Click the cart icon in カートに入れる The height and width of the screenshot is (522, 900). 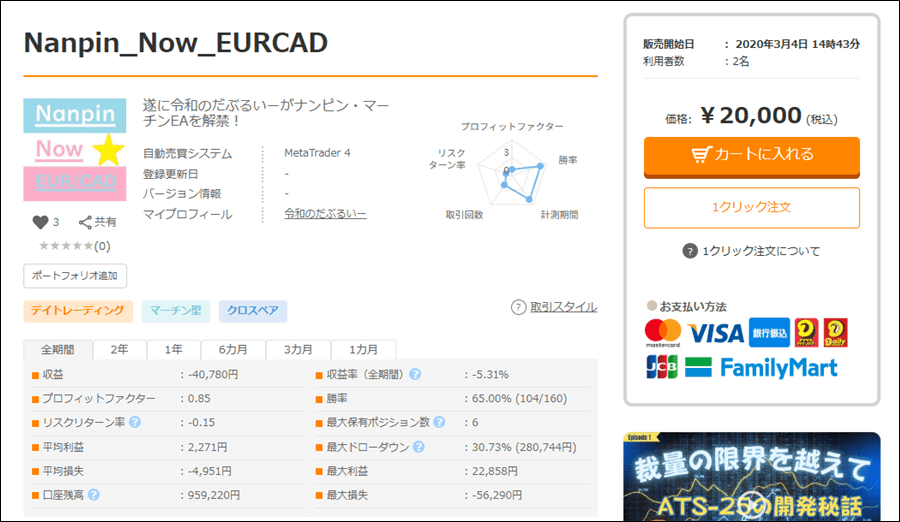click(x=701, y=154)
